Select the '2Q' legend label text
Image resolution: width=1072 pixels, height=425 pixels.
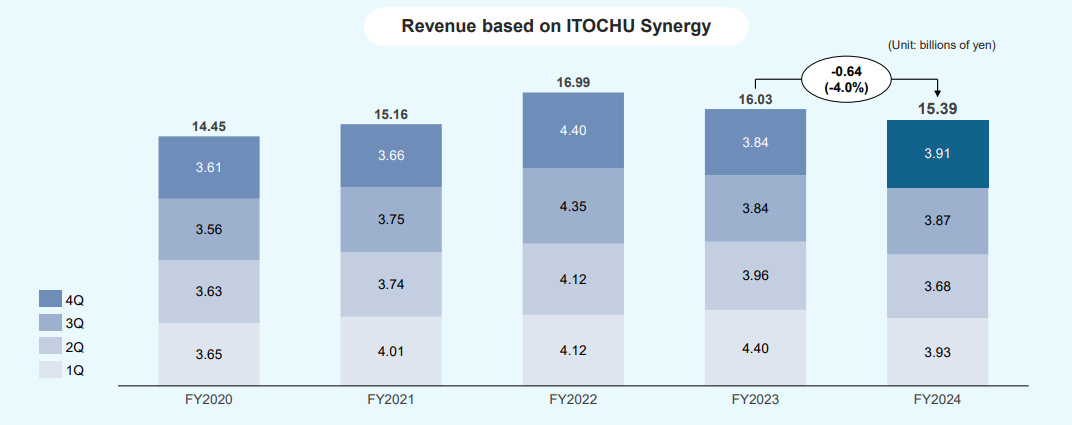[75, 347]
